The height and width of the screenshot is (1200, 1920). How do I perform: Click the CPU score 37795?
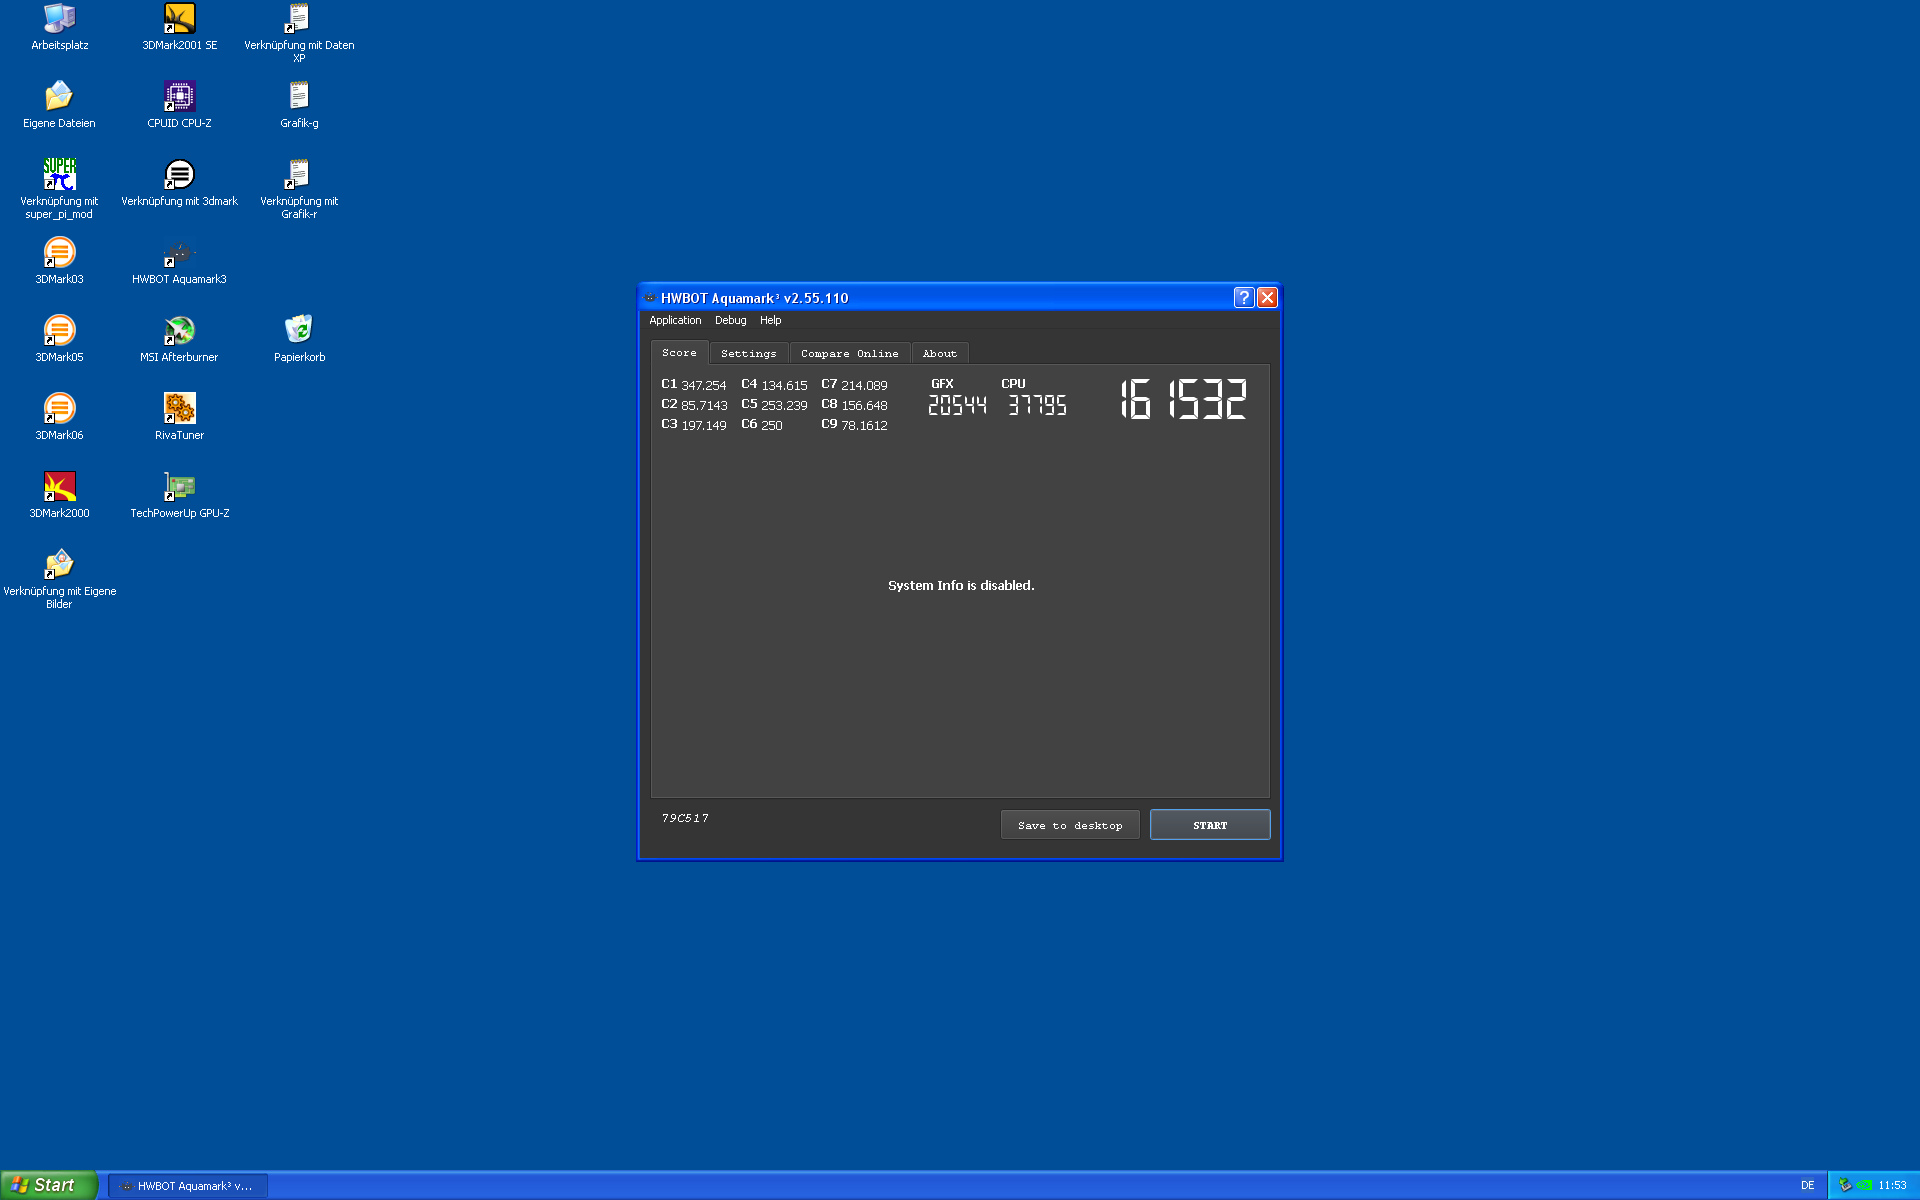click(1037, 405)
